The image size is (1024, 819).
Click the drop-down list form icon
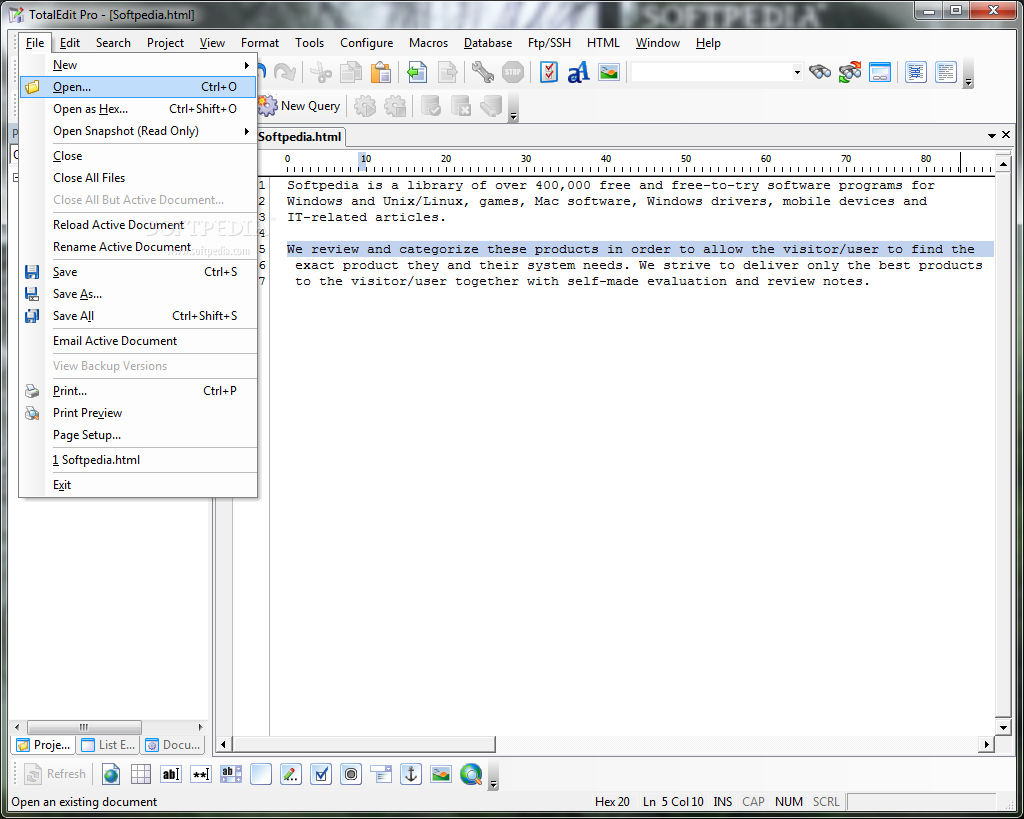click(x=381, y=774)
